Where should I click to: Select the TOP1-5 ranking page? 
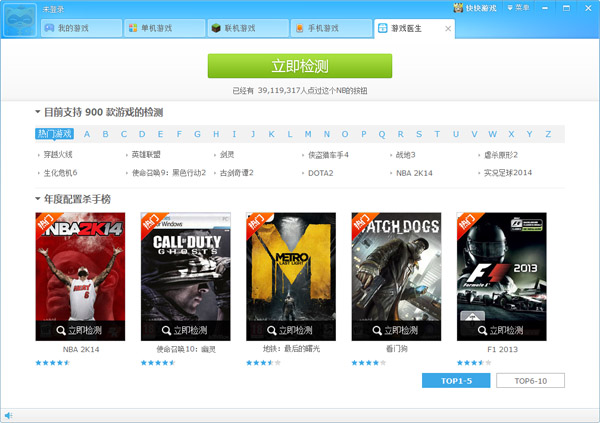click(x=457, y=381)
